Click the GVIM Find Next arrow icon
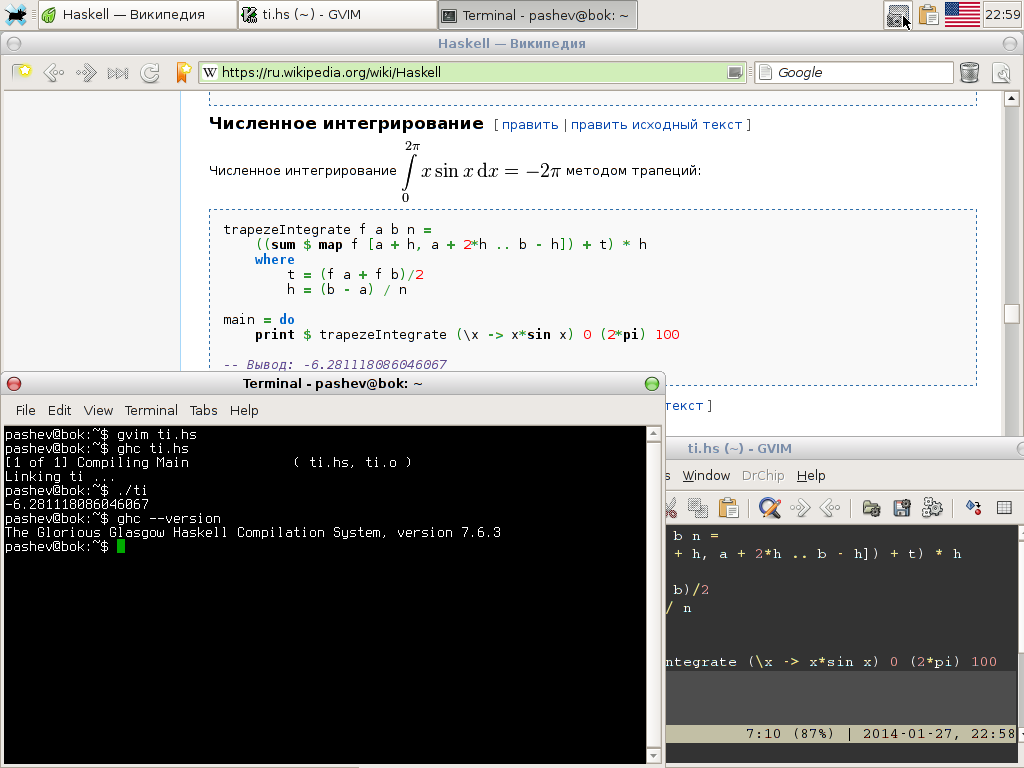Viewport: 1024px width, 768px height. tap(800, 507)
